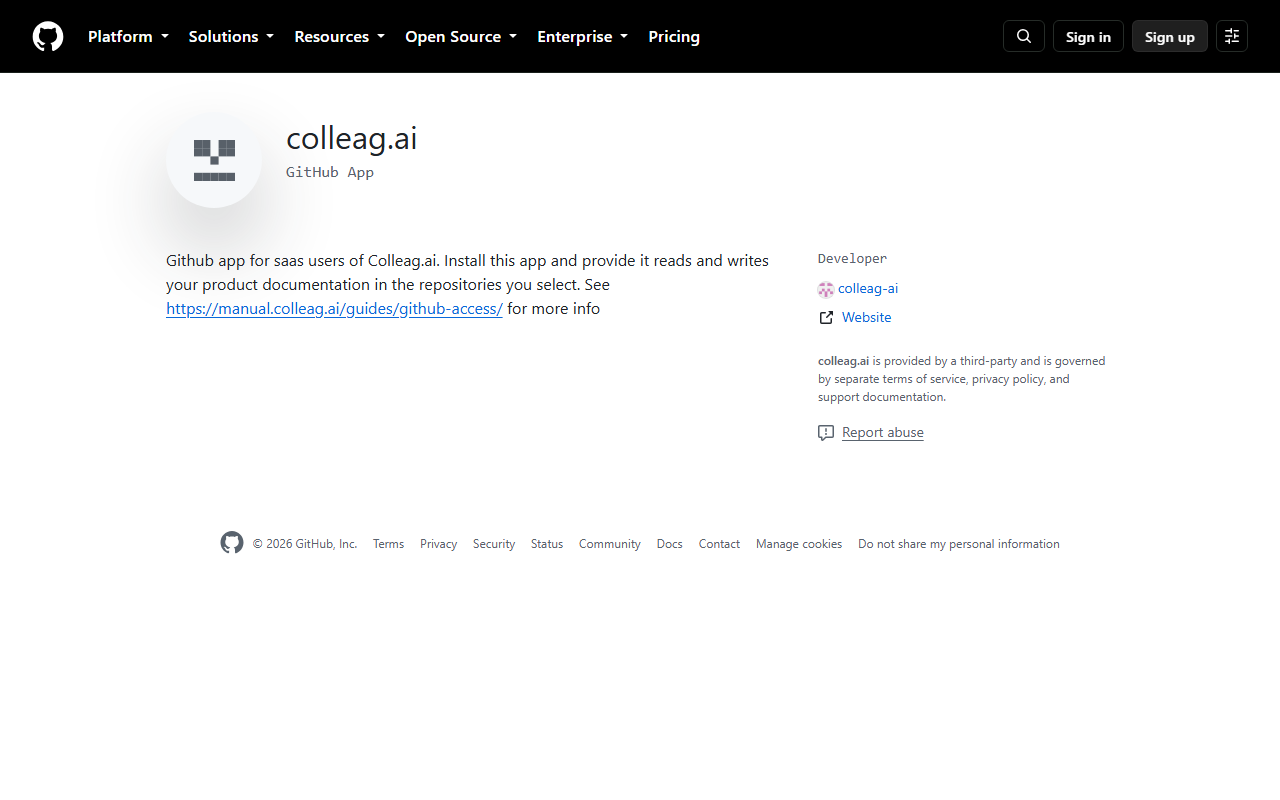Open the search magnifier button
Viewport: 1280px width, 800px height.
click(1024, 36)
